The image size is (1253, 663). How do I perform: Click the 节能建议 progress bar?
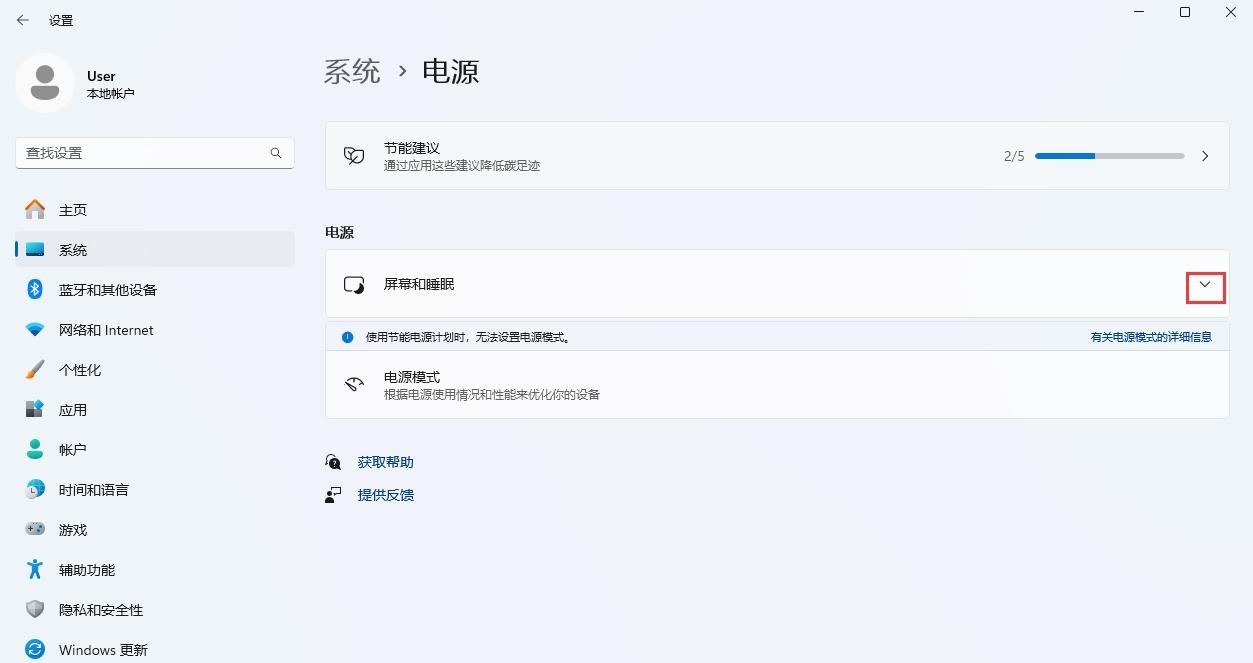click(1110, 156)
